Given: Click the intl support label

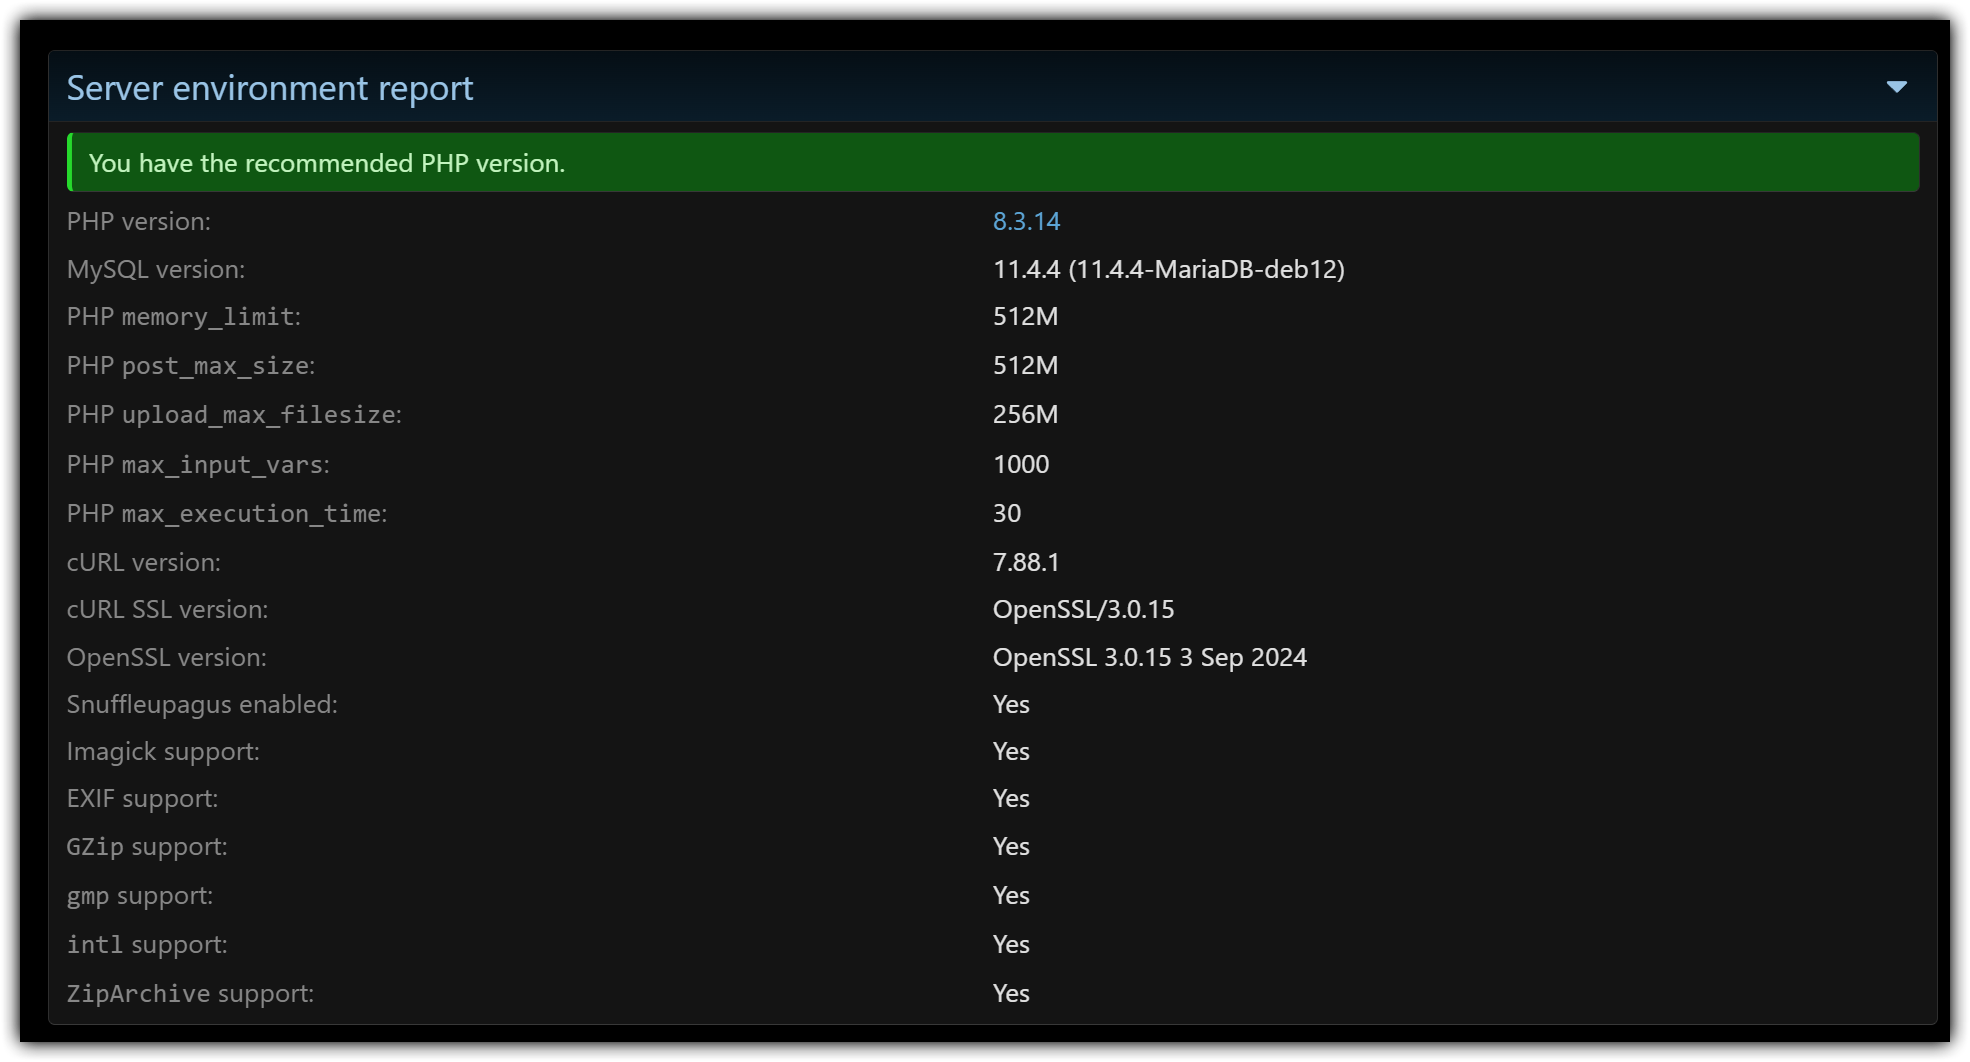Looking at the screenshot, I should pyautogui.click(x=147, y=944).
